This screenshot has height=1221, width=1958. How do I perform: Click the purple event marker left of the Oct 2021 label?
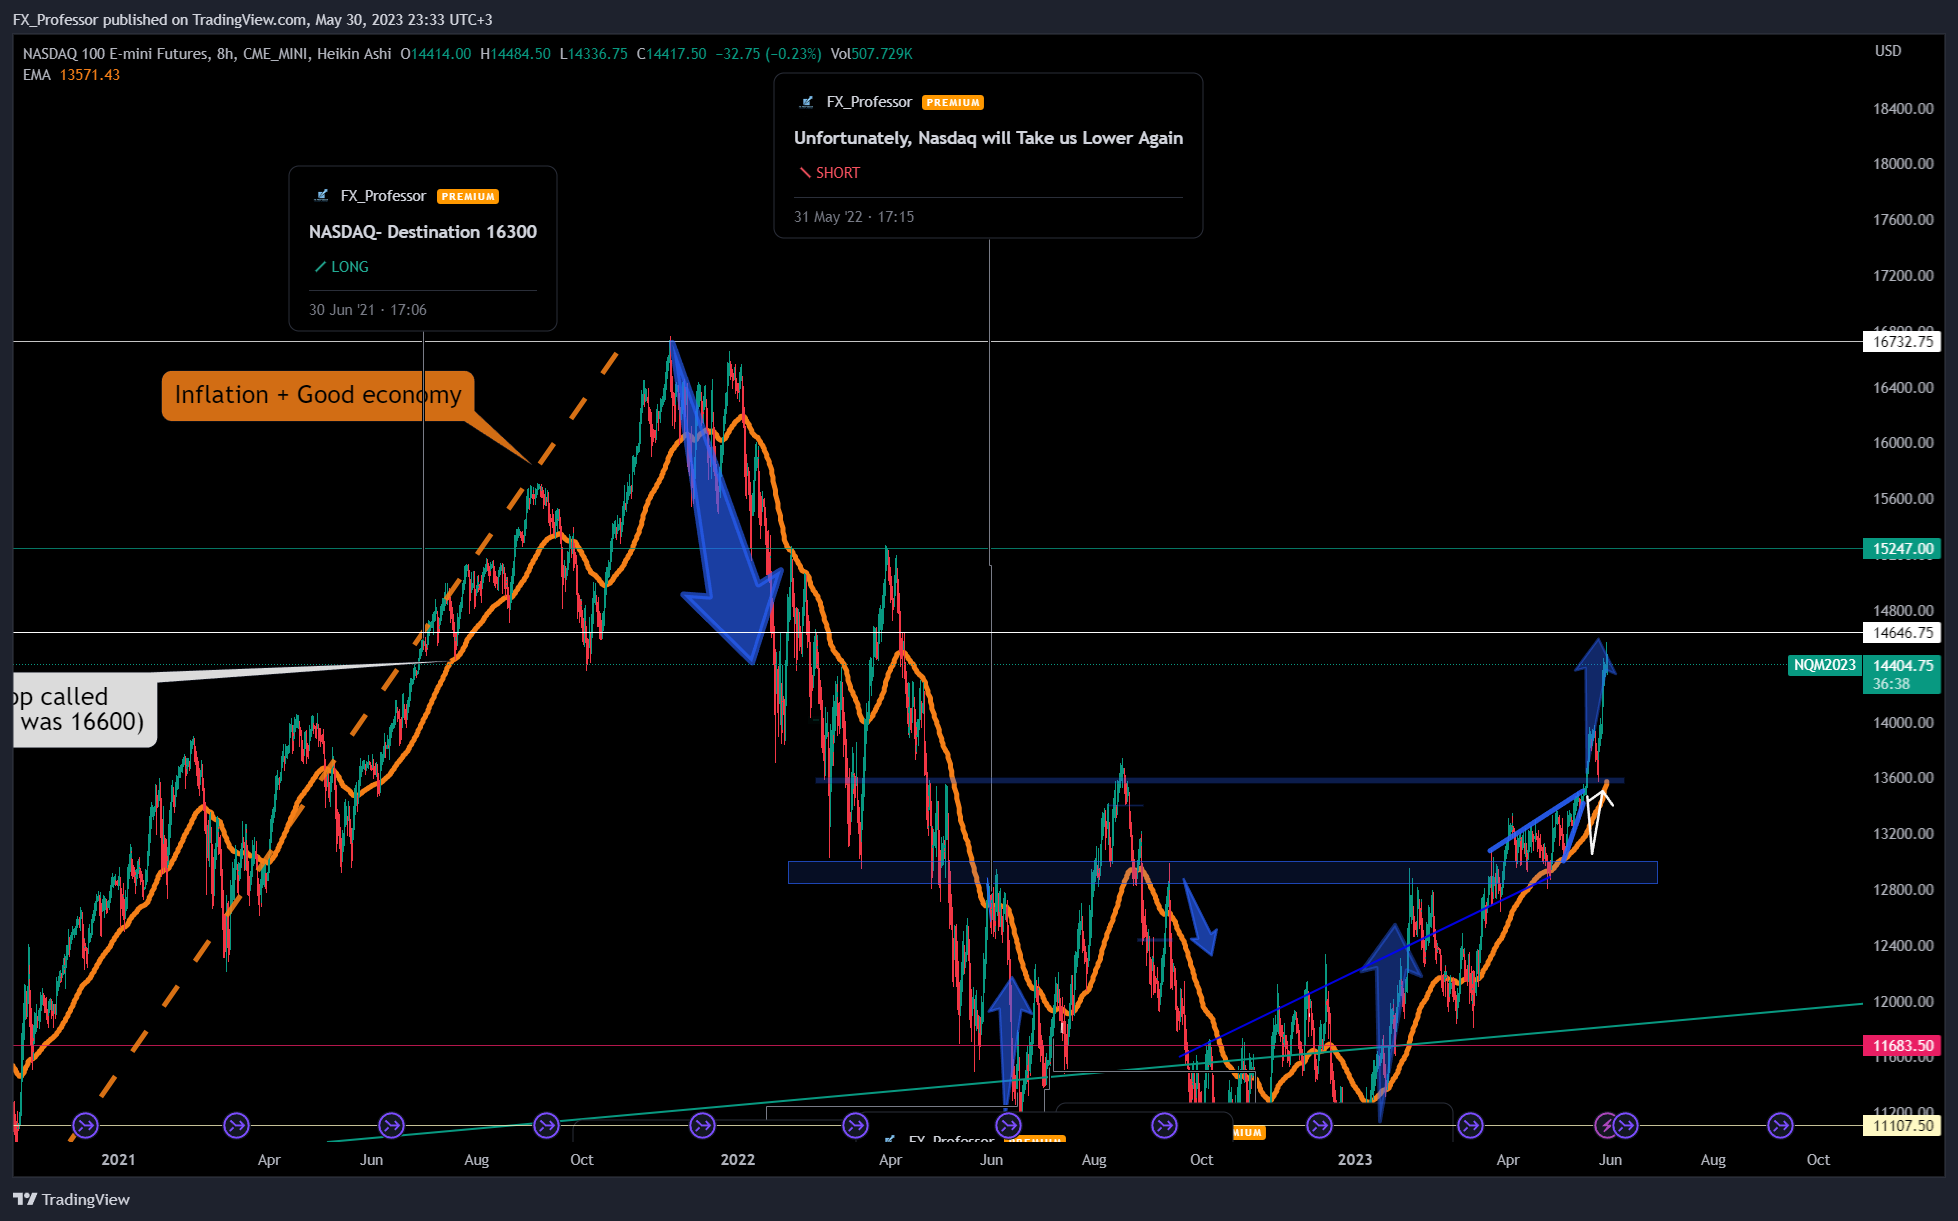pos(546,1126)
